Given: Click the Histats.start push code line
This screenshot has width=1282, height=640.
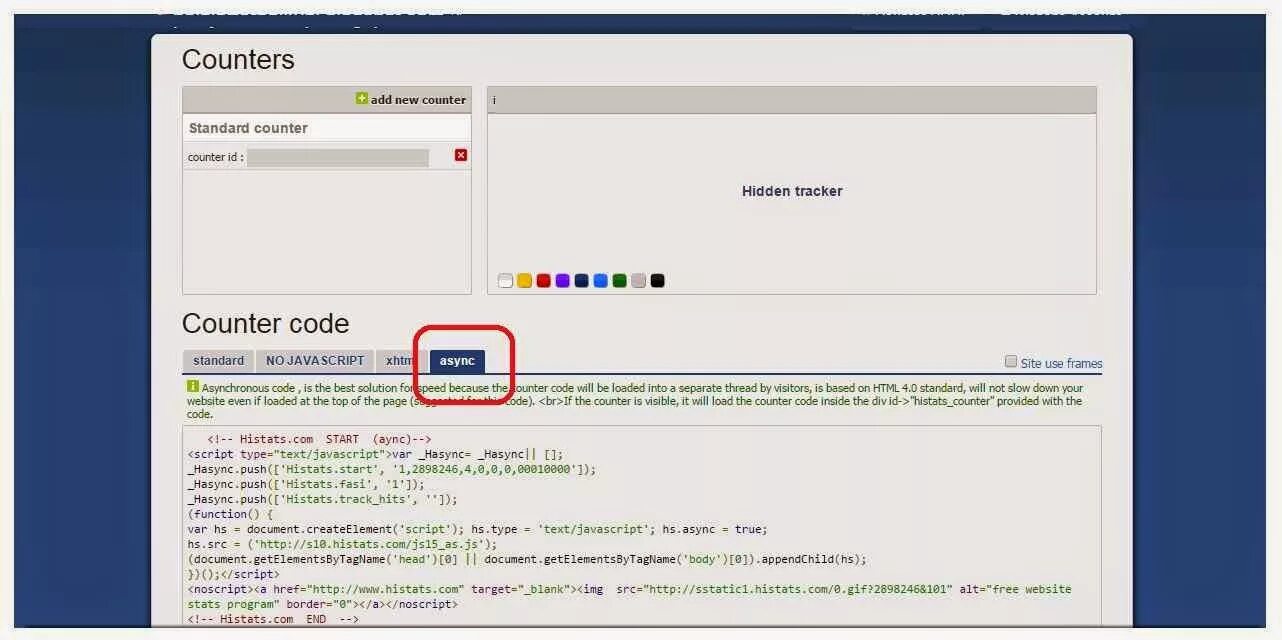Looking at the screenshot, I should (x=392, y=469).
